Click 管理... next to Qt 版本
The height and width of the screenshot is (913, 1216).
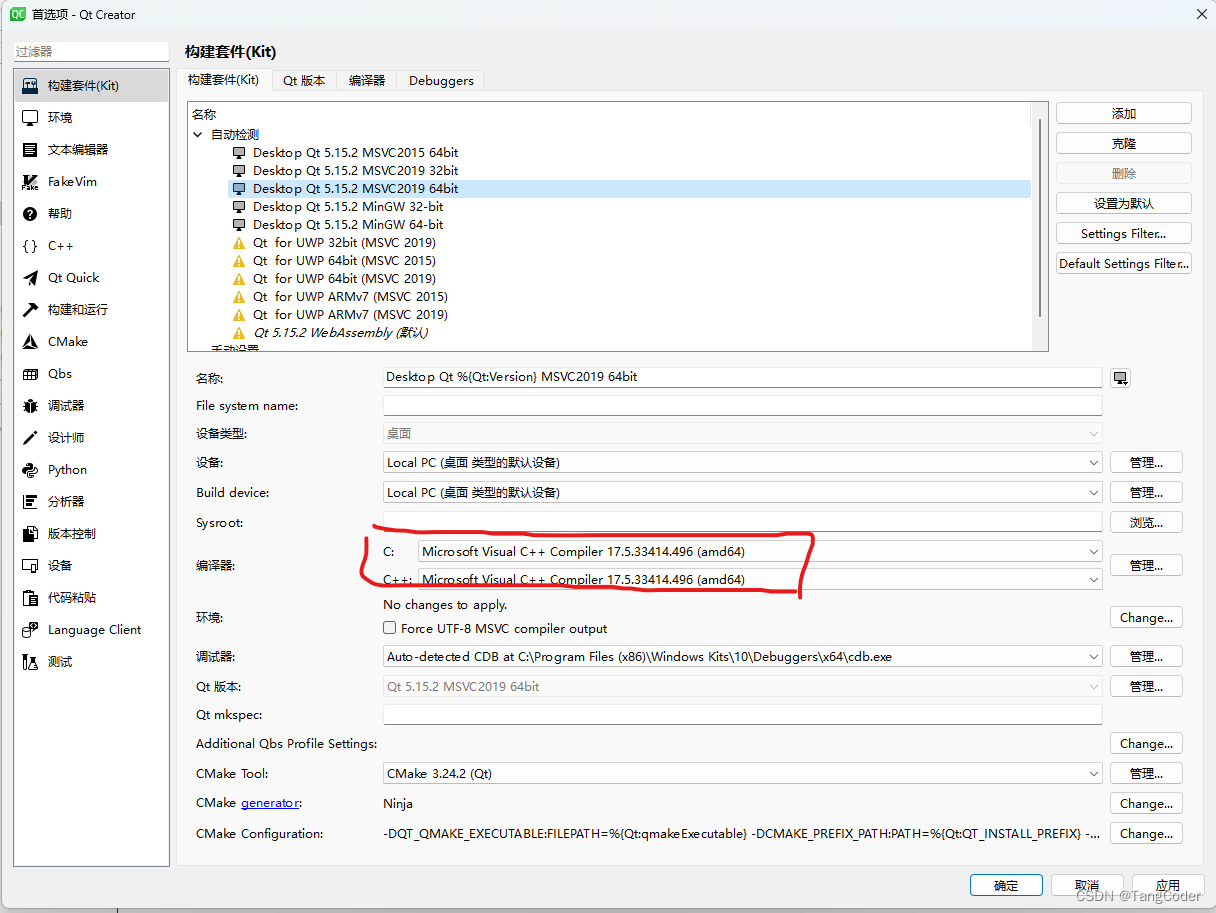click(1146, 687)
